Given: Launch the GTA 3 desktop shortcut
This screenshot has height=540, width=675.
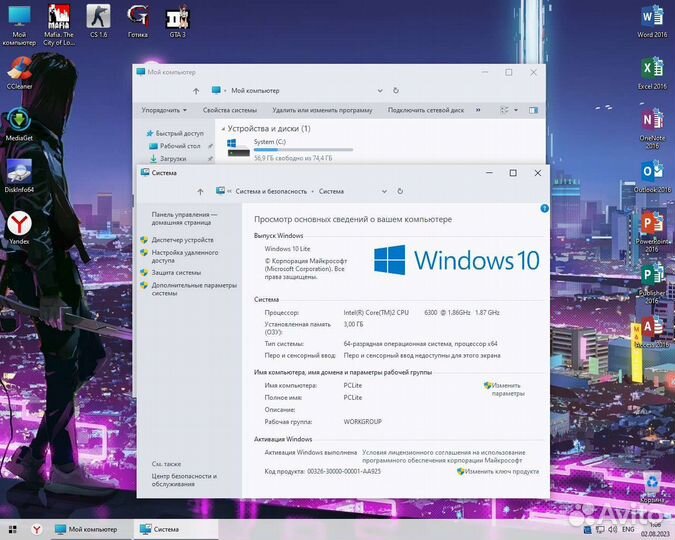Looking at the screenshot, I should coord(177,21).
